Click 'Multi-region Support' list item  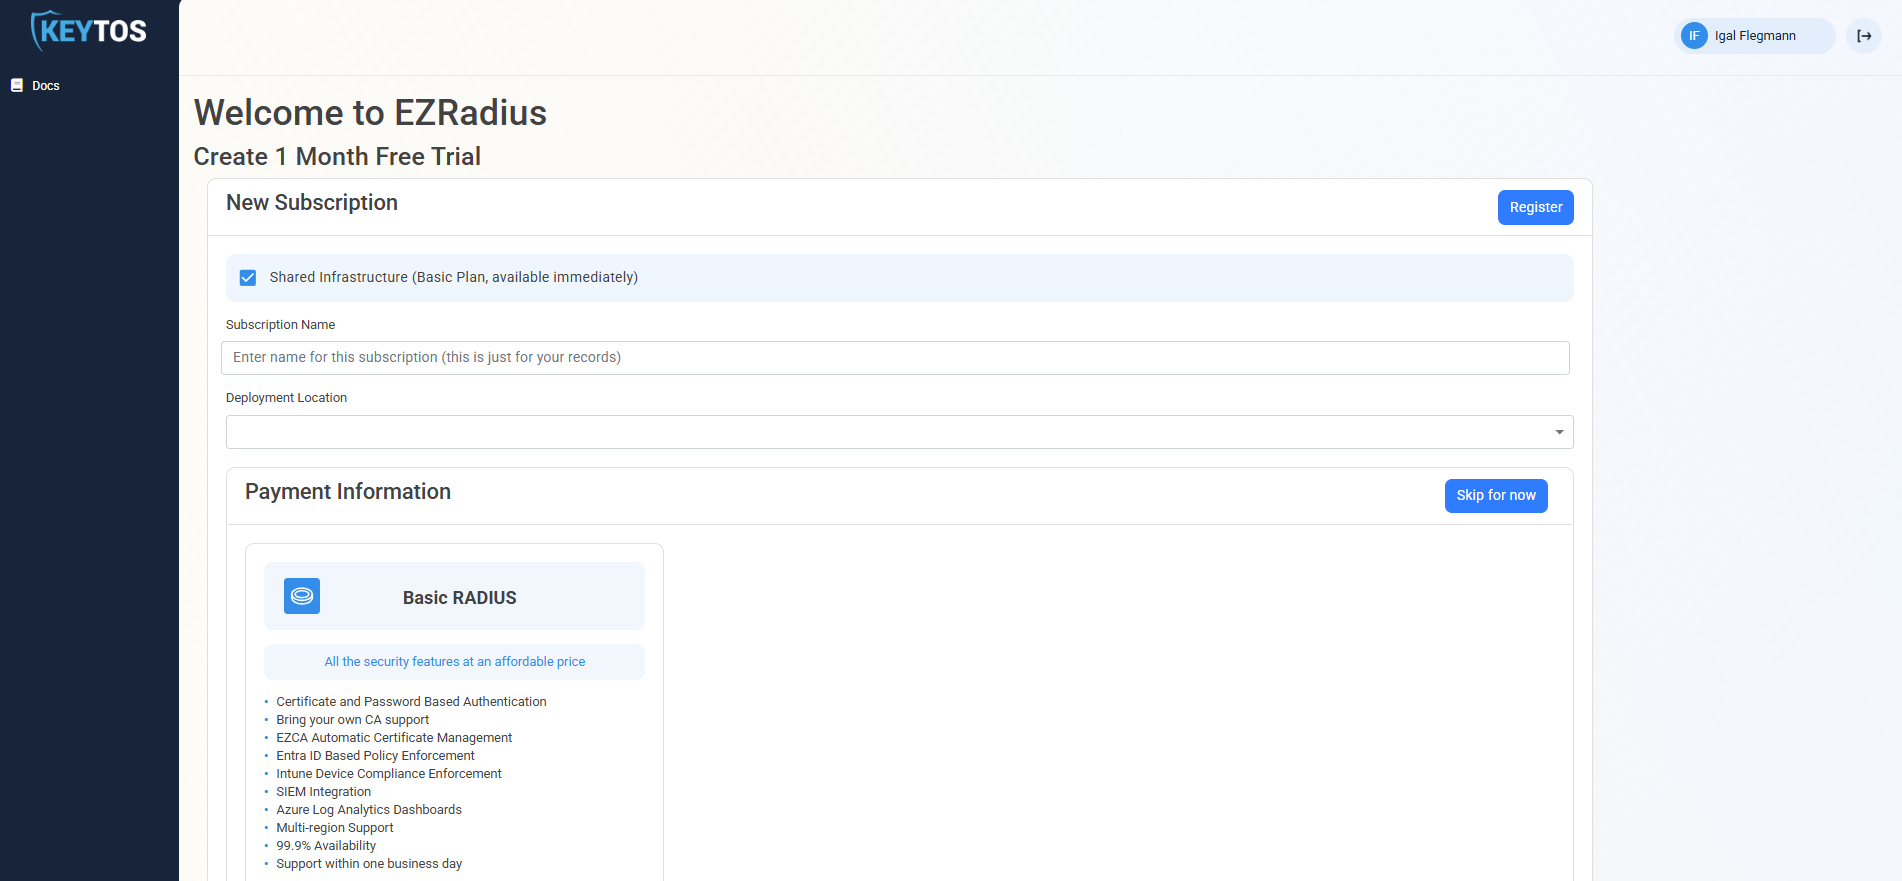(x=335, y=828)
